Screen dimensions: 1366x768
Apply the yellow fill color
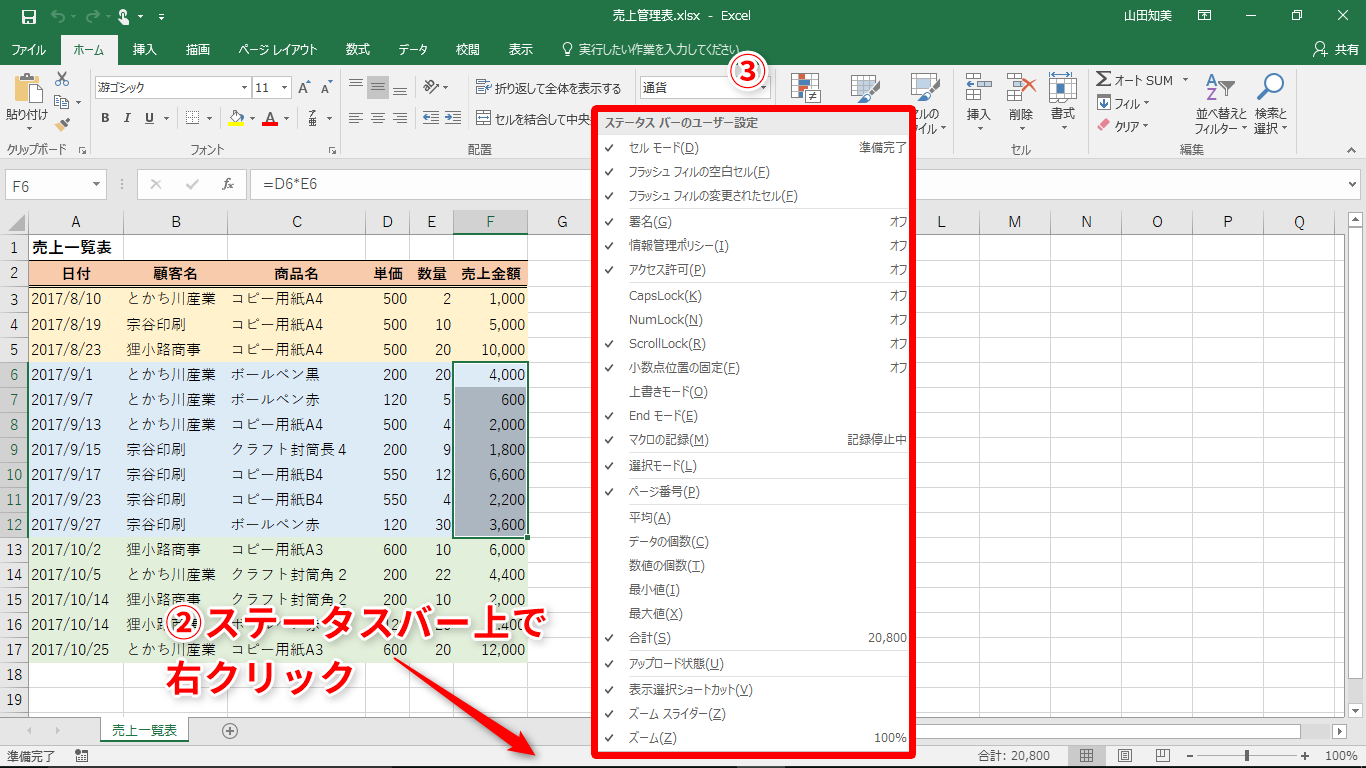pos(236,118)
